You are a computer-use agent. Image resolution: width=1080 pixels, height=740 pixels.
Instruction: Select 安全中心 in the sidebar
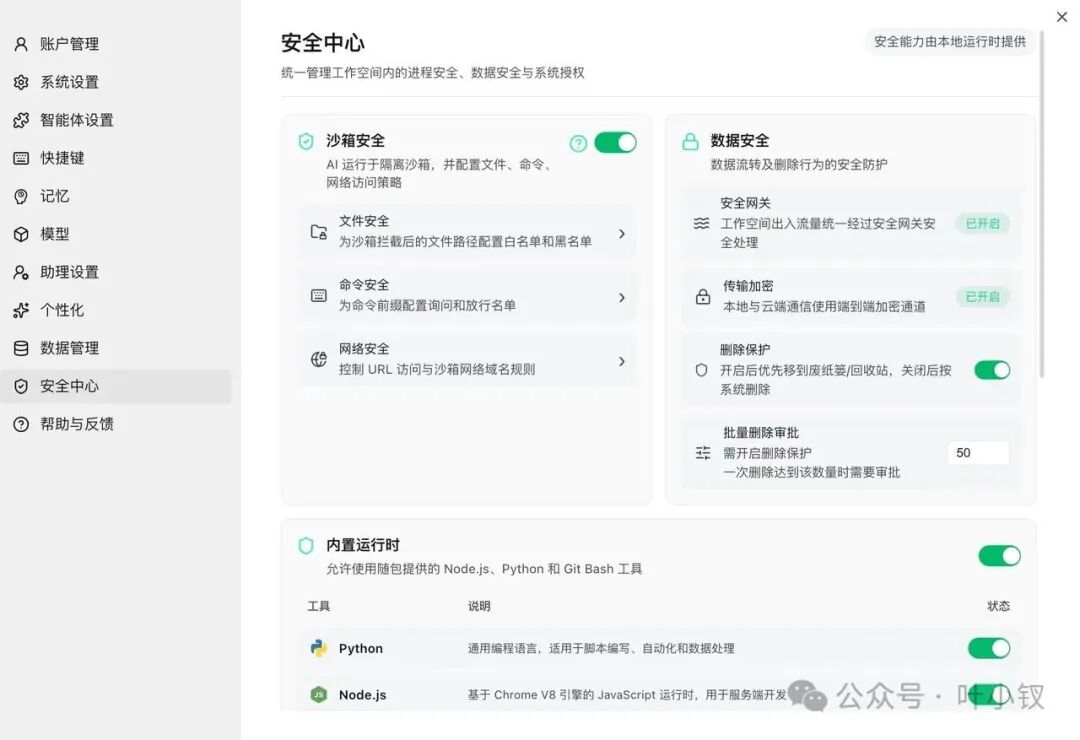(x=116, y=386)
